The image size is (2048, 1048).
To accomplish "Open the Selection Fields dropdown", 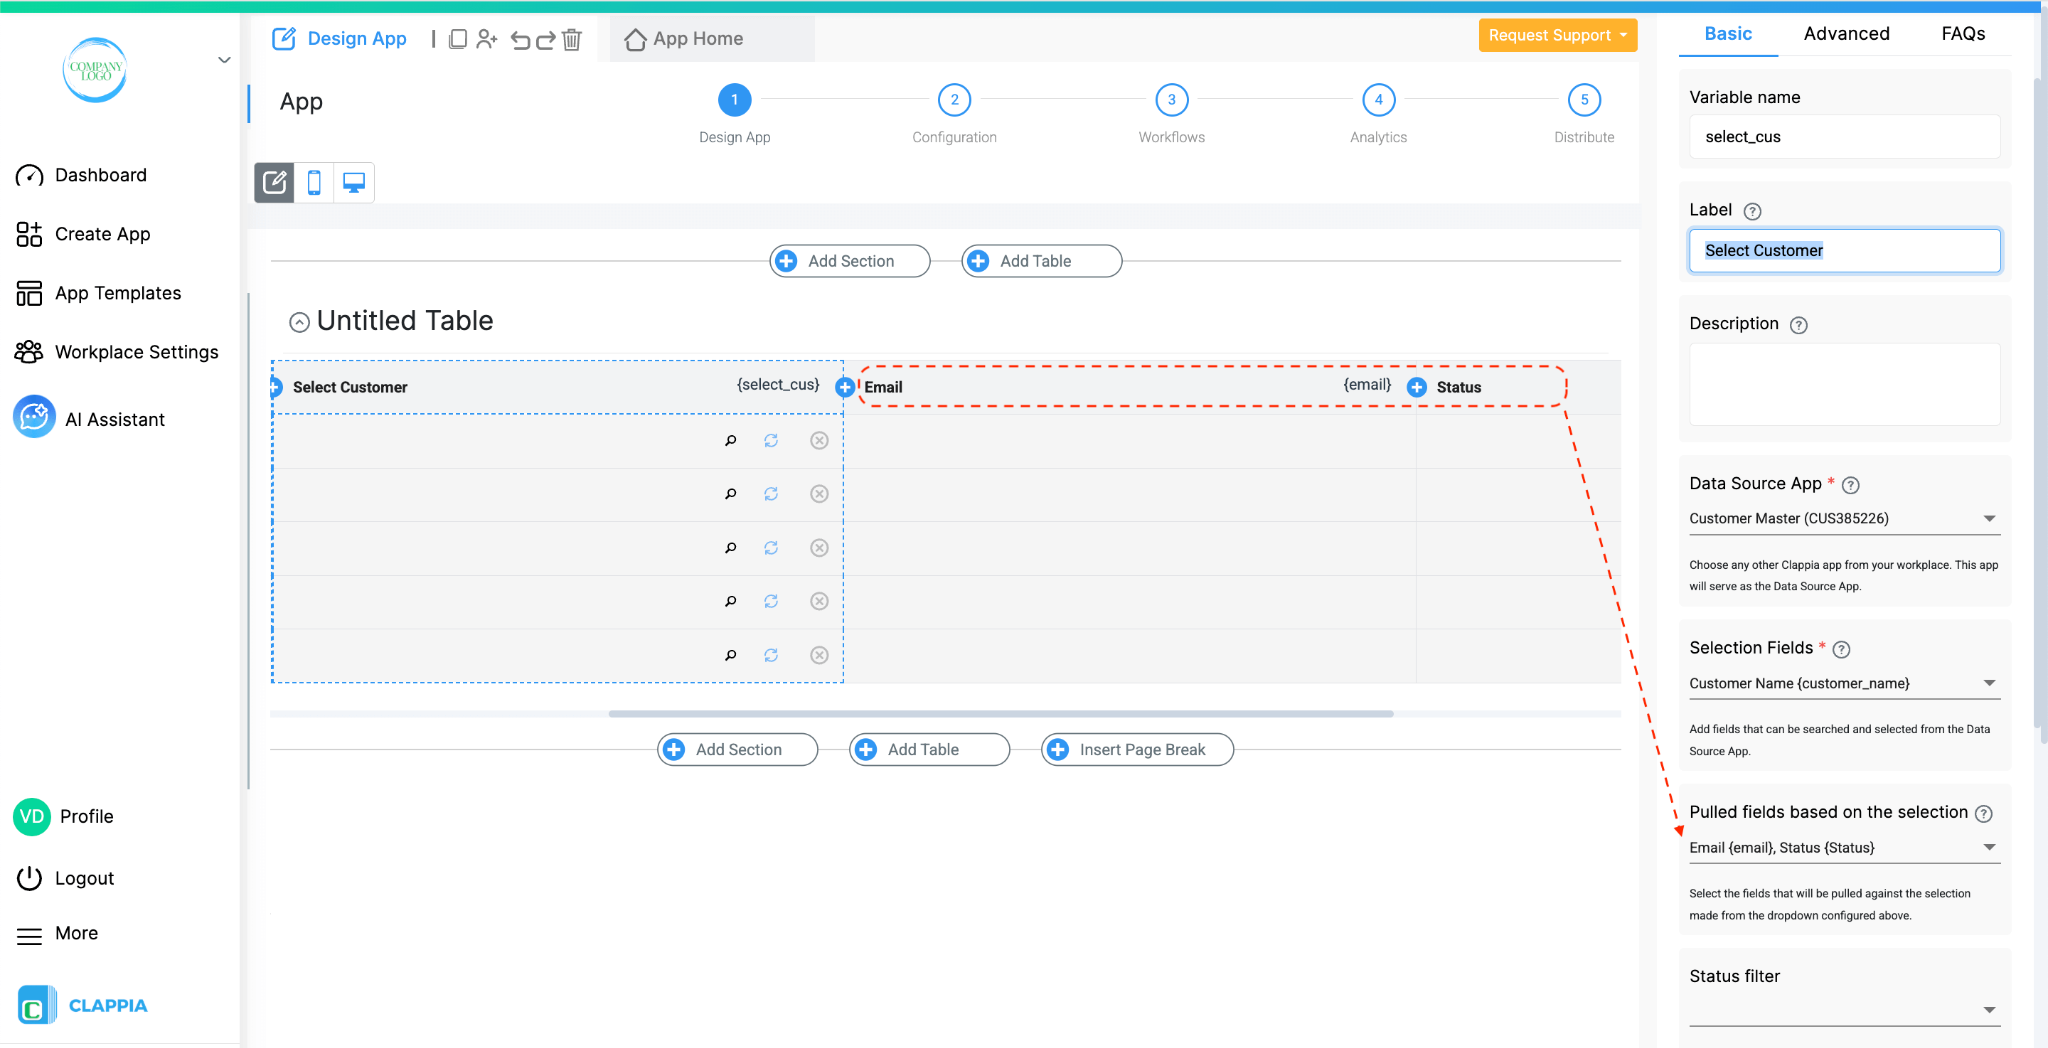I will click(1988, 683).
